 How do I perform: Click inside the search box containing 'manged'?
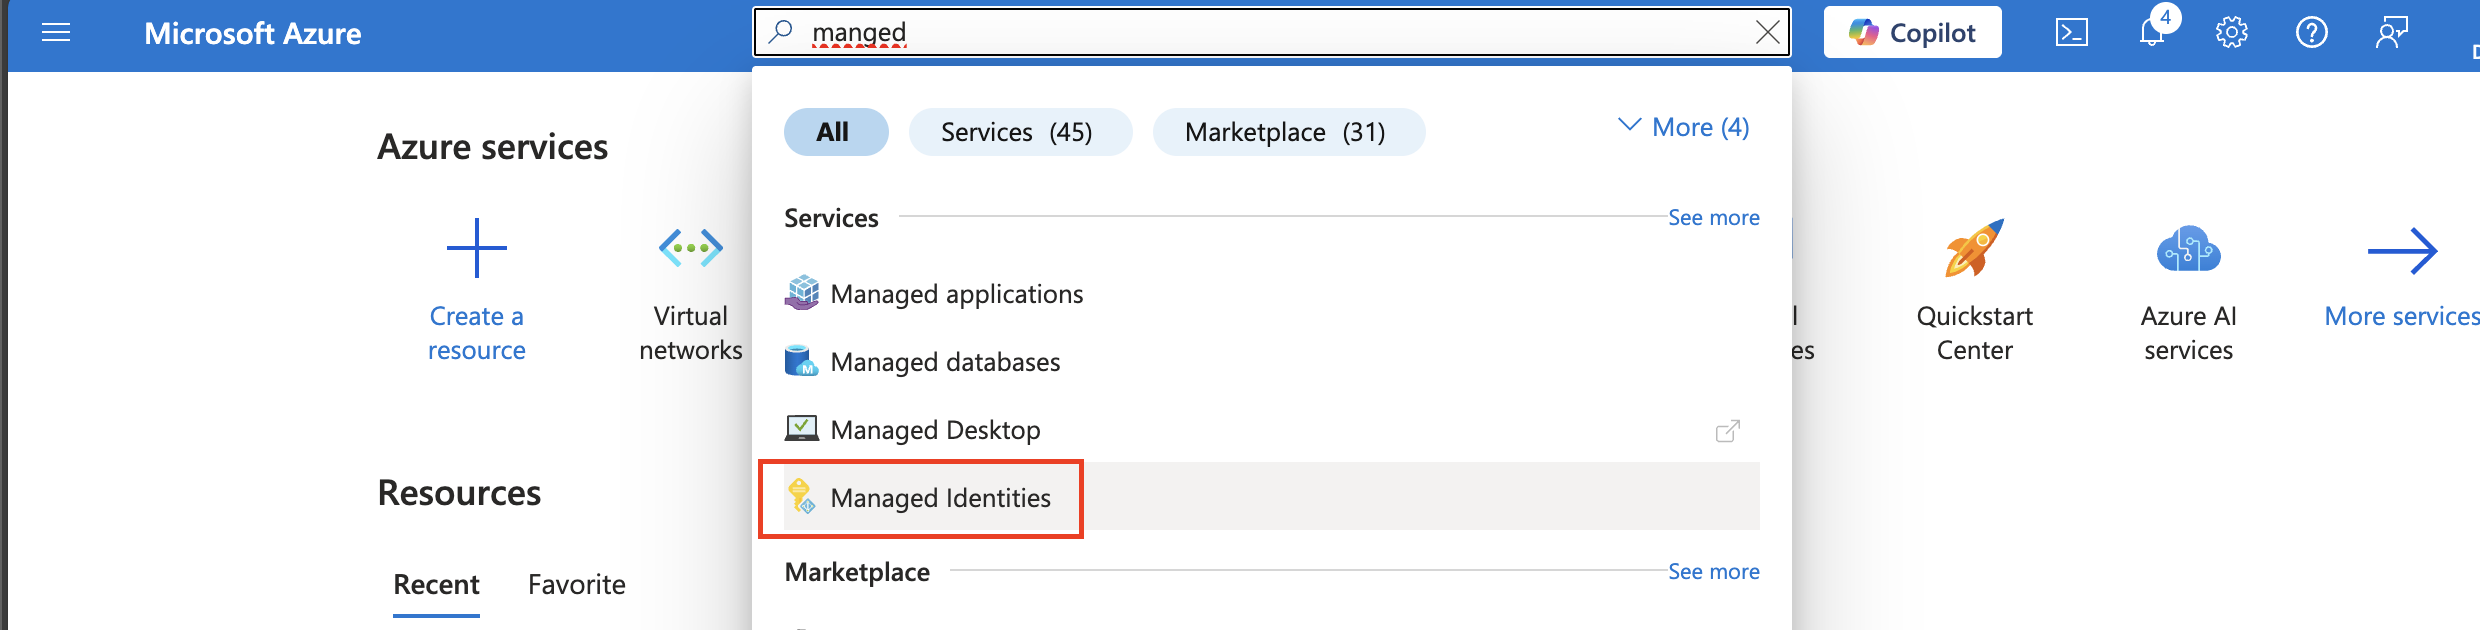click(x=1271, y=33)
